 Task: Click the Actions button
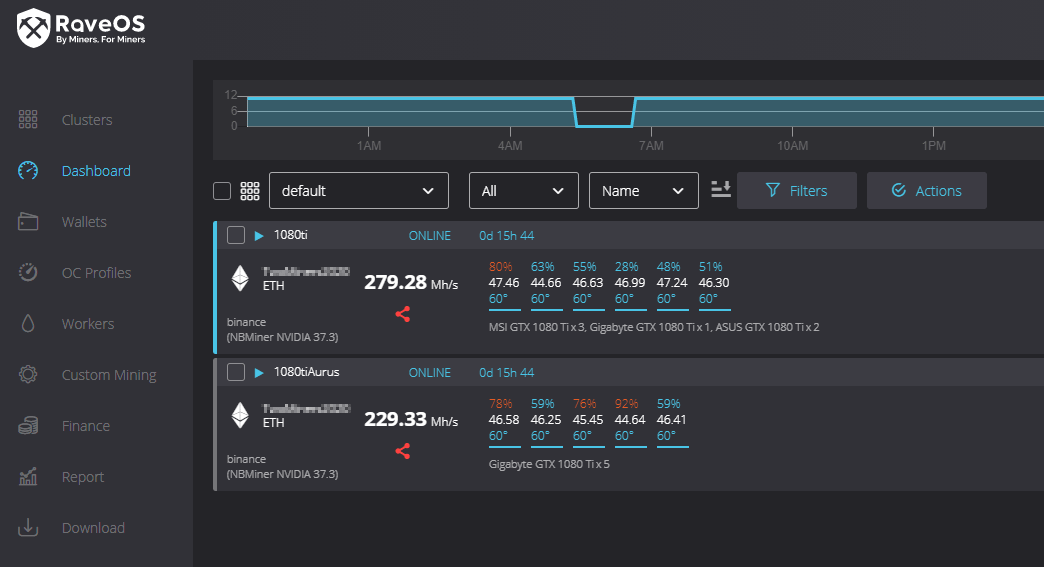click(x=926, y=191)
